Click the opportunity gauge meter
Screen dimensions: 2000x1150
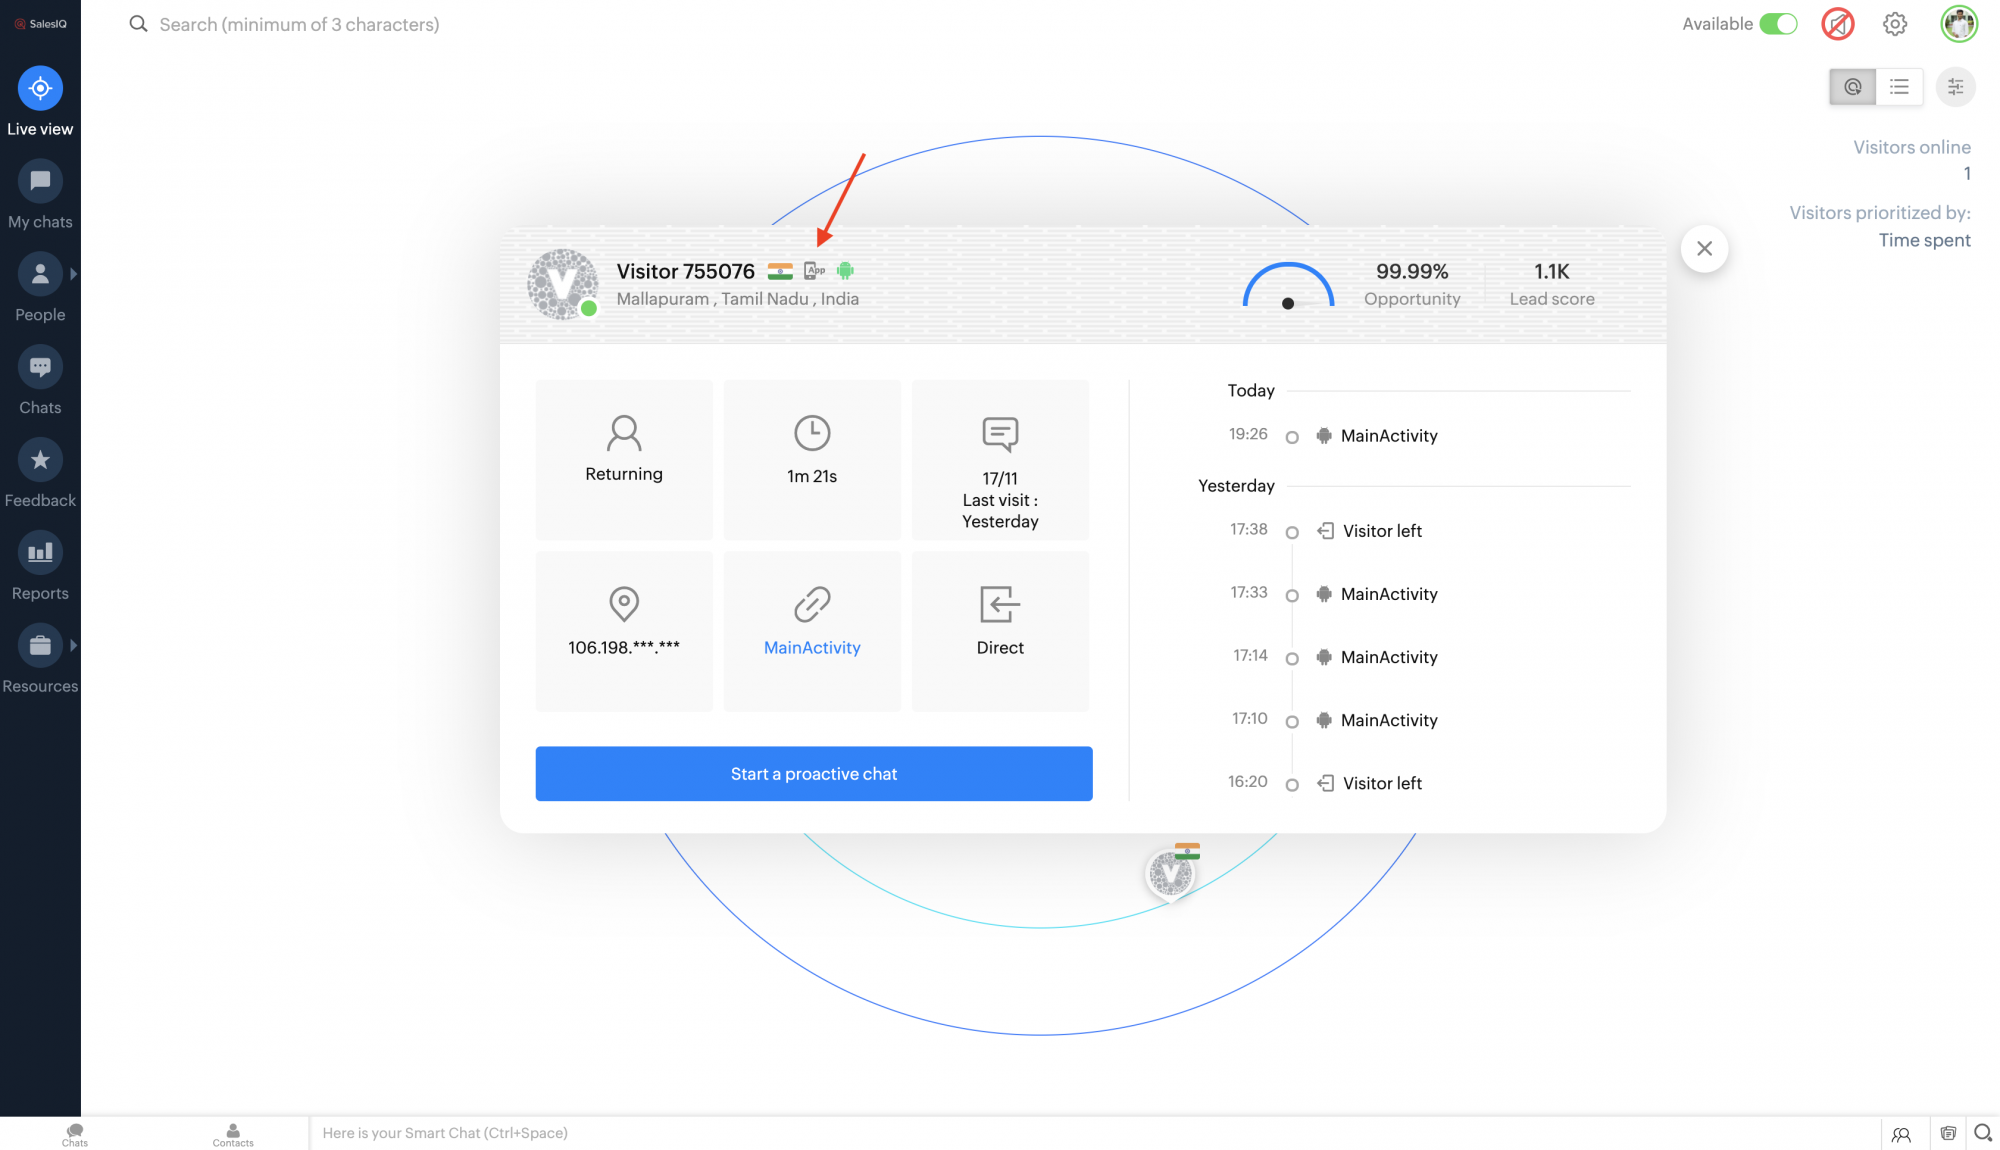[1288, 287]
